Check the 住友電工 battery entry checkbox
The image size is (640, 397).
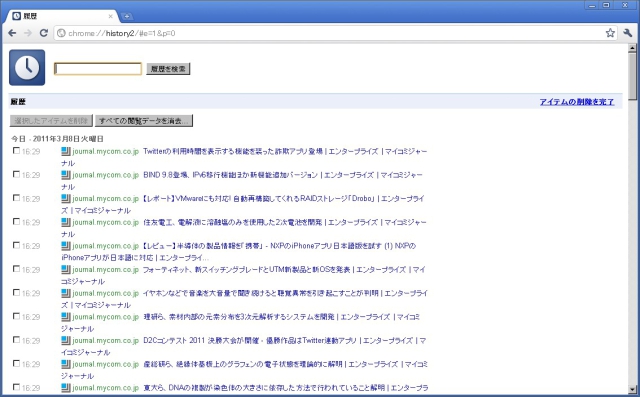coord(16,222)
